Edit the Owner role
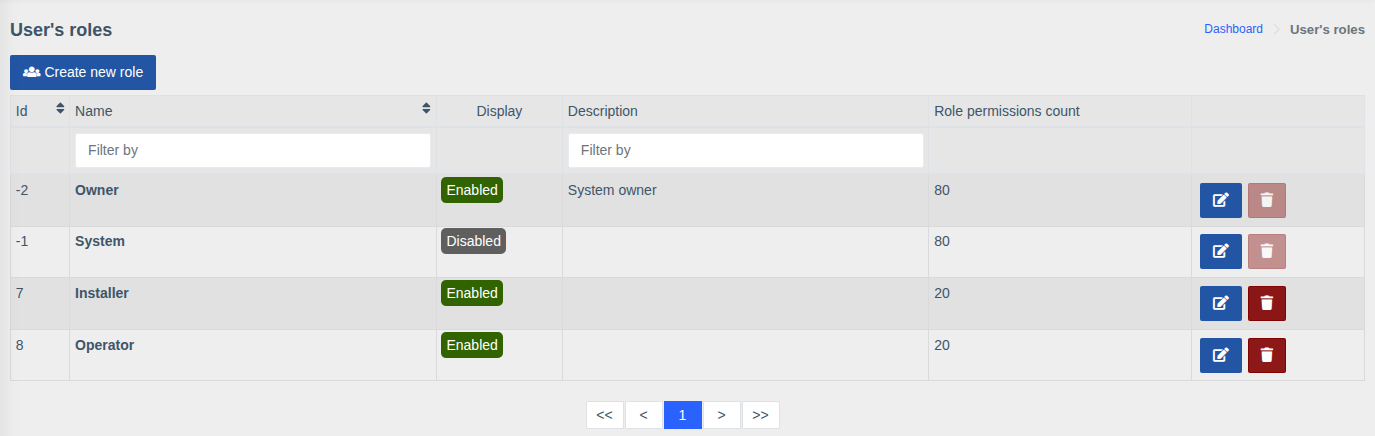Image resolution: width=1375 pixels, height=436 pixels. tap(1221, 200)
